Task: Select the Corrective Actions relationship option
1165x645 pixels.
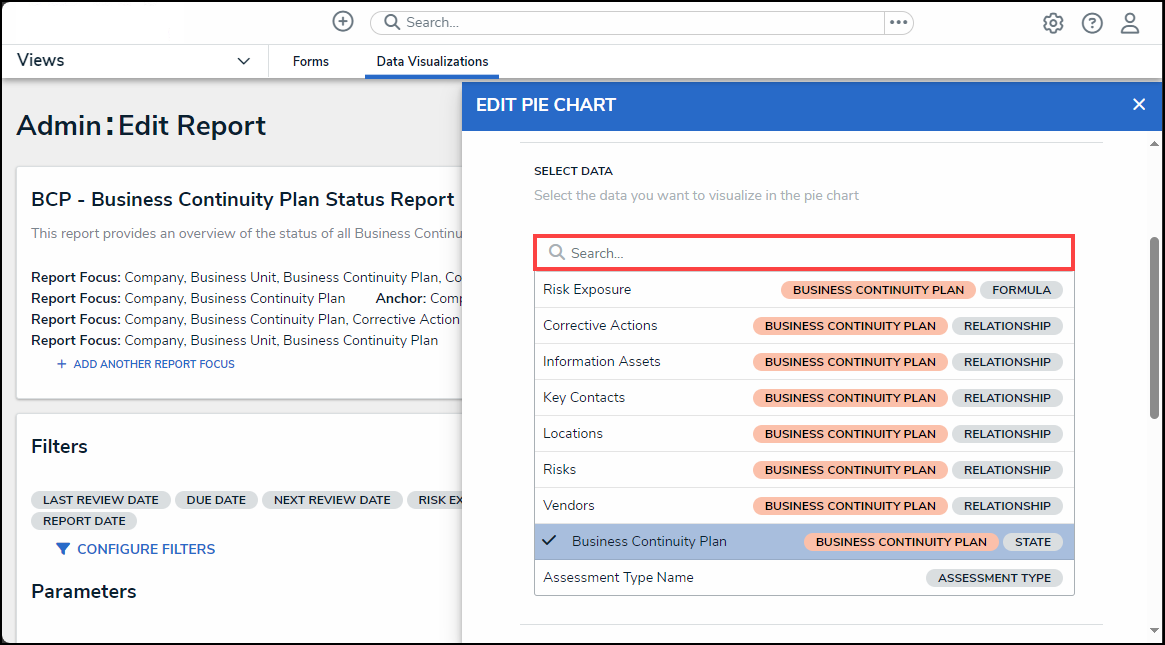Action: pyautogui.click(x=600, y=326)
